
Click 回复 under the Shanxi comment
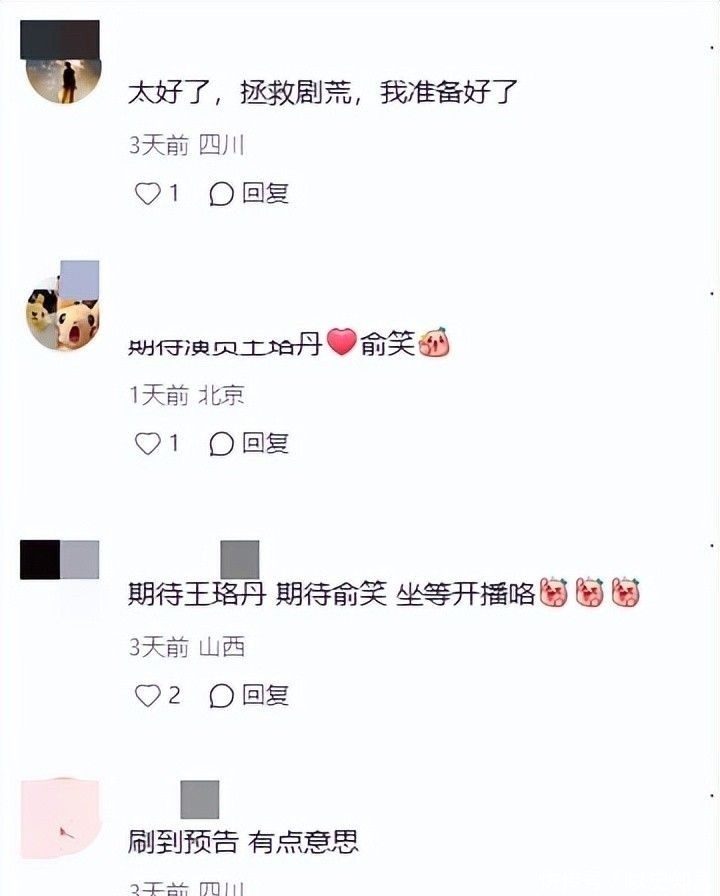click(266, 695)
